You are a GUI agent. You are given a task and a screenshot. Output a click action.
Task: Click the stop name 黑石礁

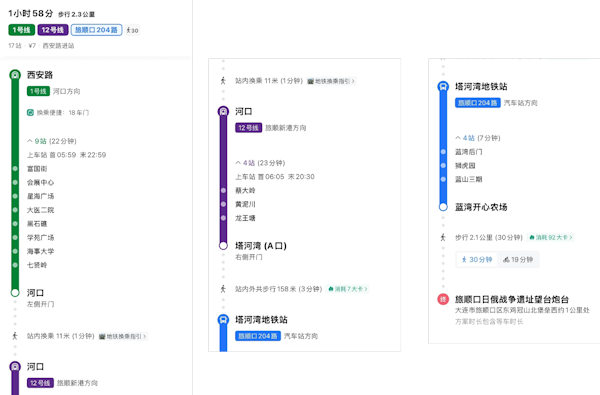(37, 224)
